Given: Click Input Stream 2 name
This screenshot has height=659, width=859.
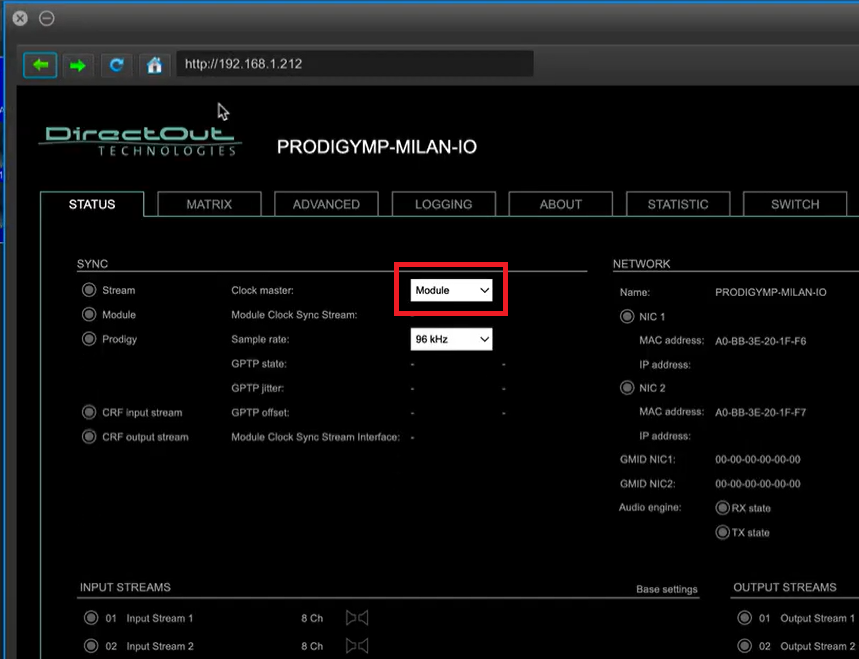Looking at the screenshot, I should [x=159, y=646].
